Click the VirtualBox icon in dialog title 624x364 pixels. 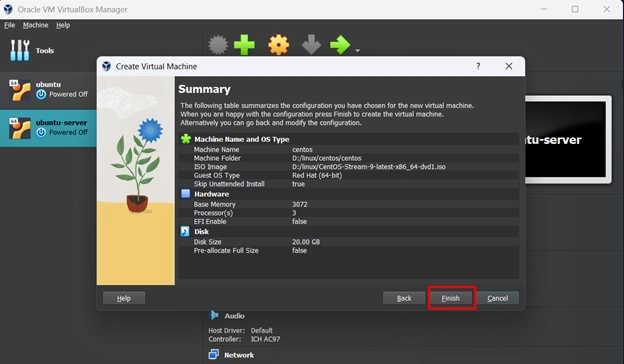107,66
